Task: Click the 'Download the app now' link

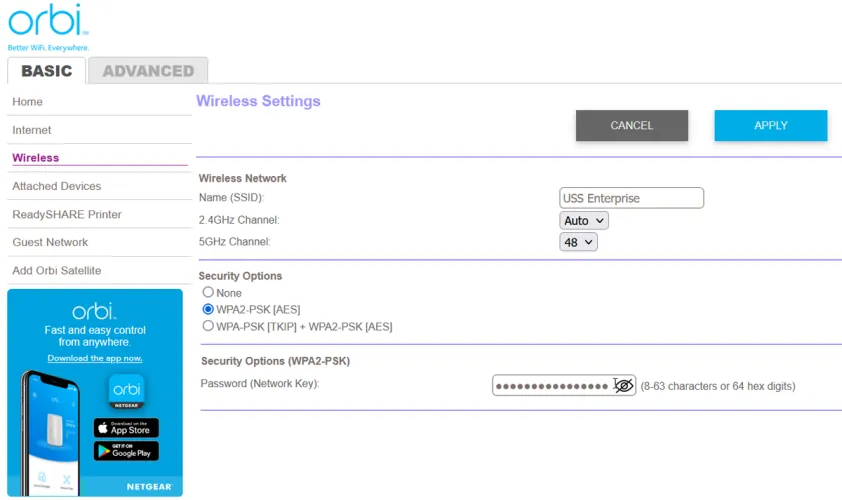Action: 95,358
